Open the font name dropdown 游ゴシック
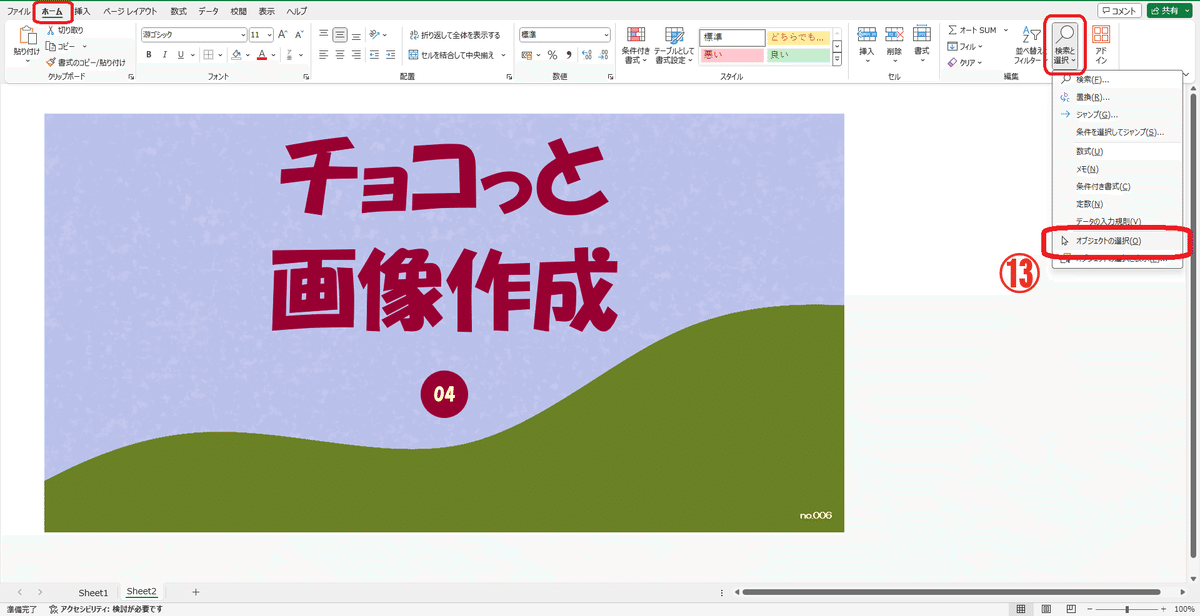This screenshot has height=616, width=1200. (243, 34)
